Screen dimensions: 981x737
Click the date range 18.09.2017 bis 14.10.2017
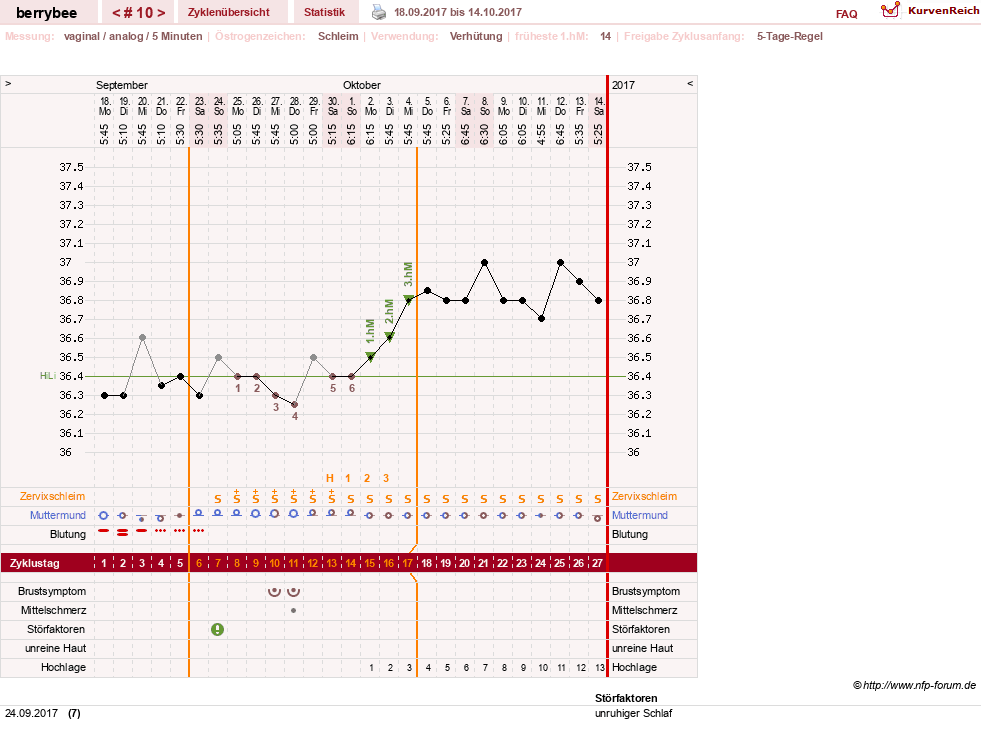pos(458,12)
